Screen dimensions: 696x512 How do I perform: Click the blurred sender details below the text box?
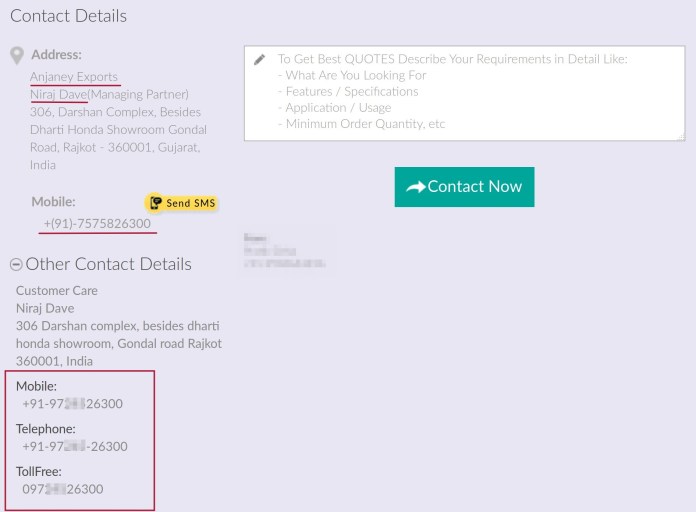pos(284,250)
